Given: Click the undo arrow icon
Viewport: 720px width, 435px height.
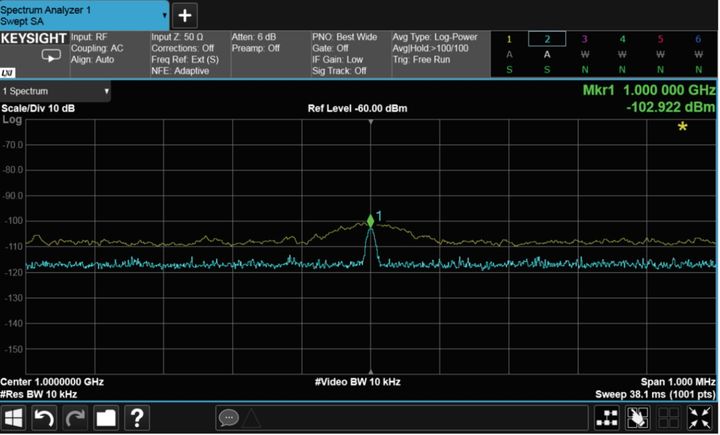Looking at the screenshot, I should (45, 418).
